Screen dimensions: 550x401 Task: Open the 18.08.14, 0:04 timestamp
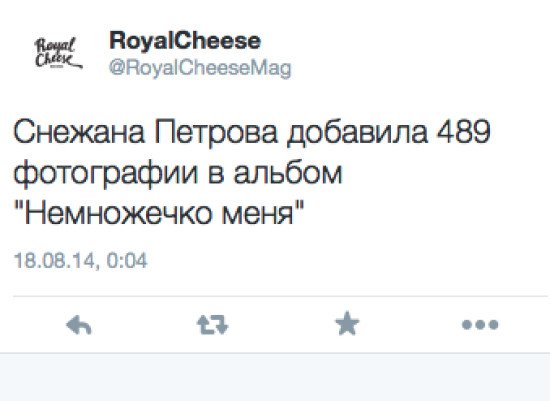80,261
